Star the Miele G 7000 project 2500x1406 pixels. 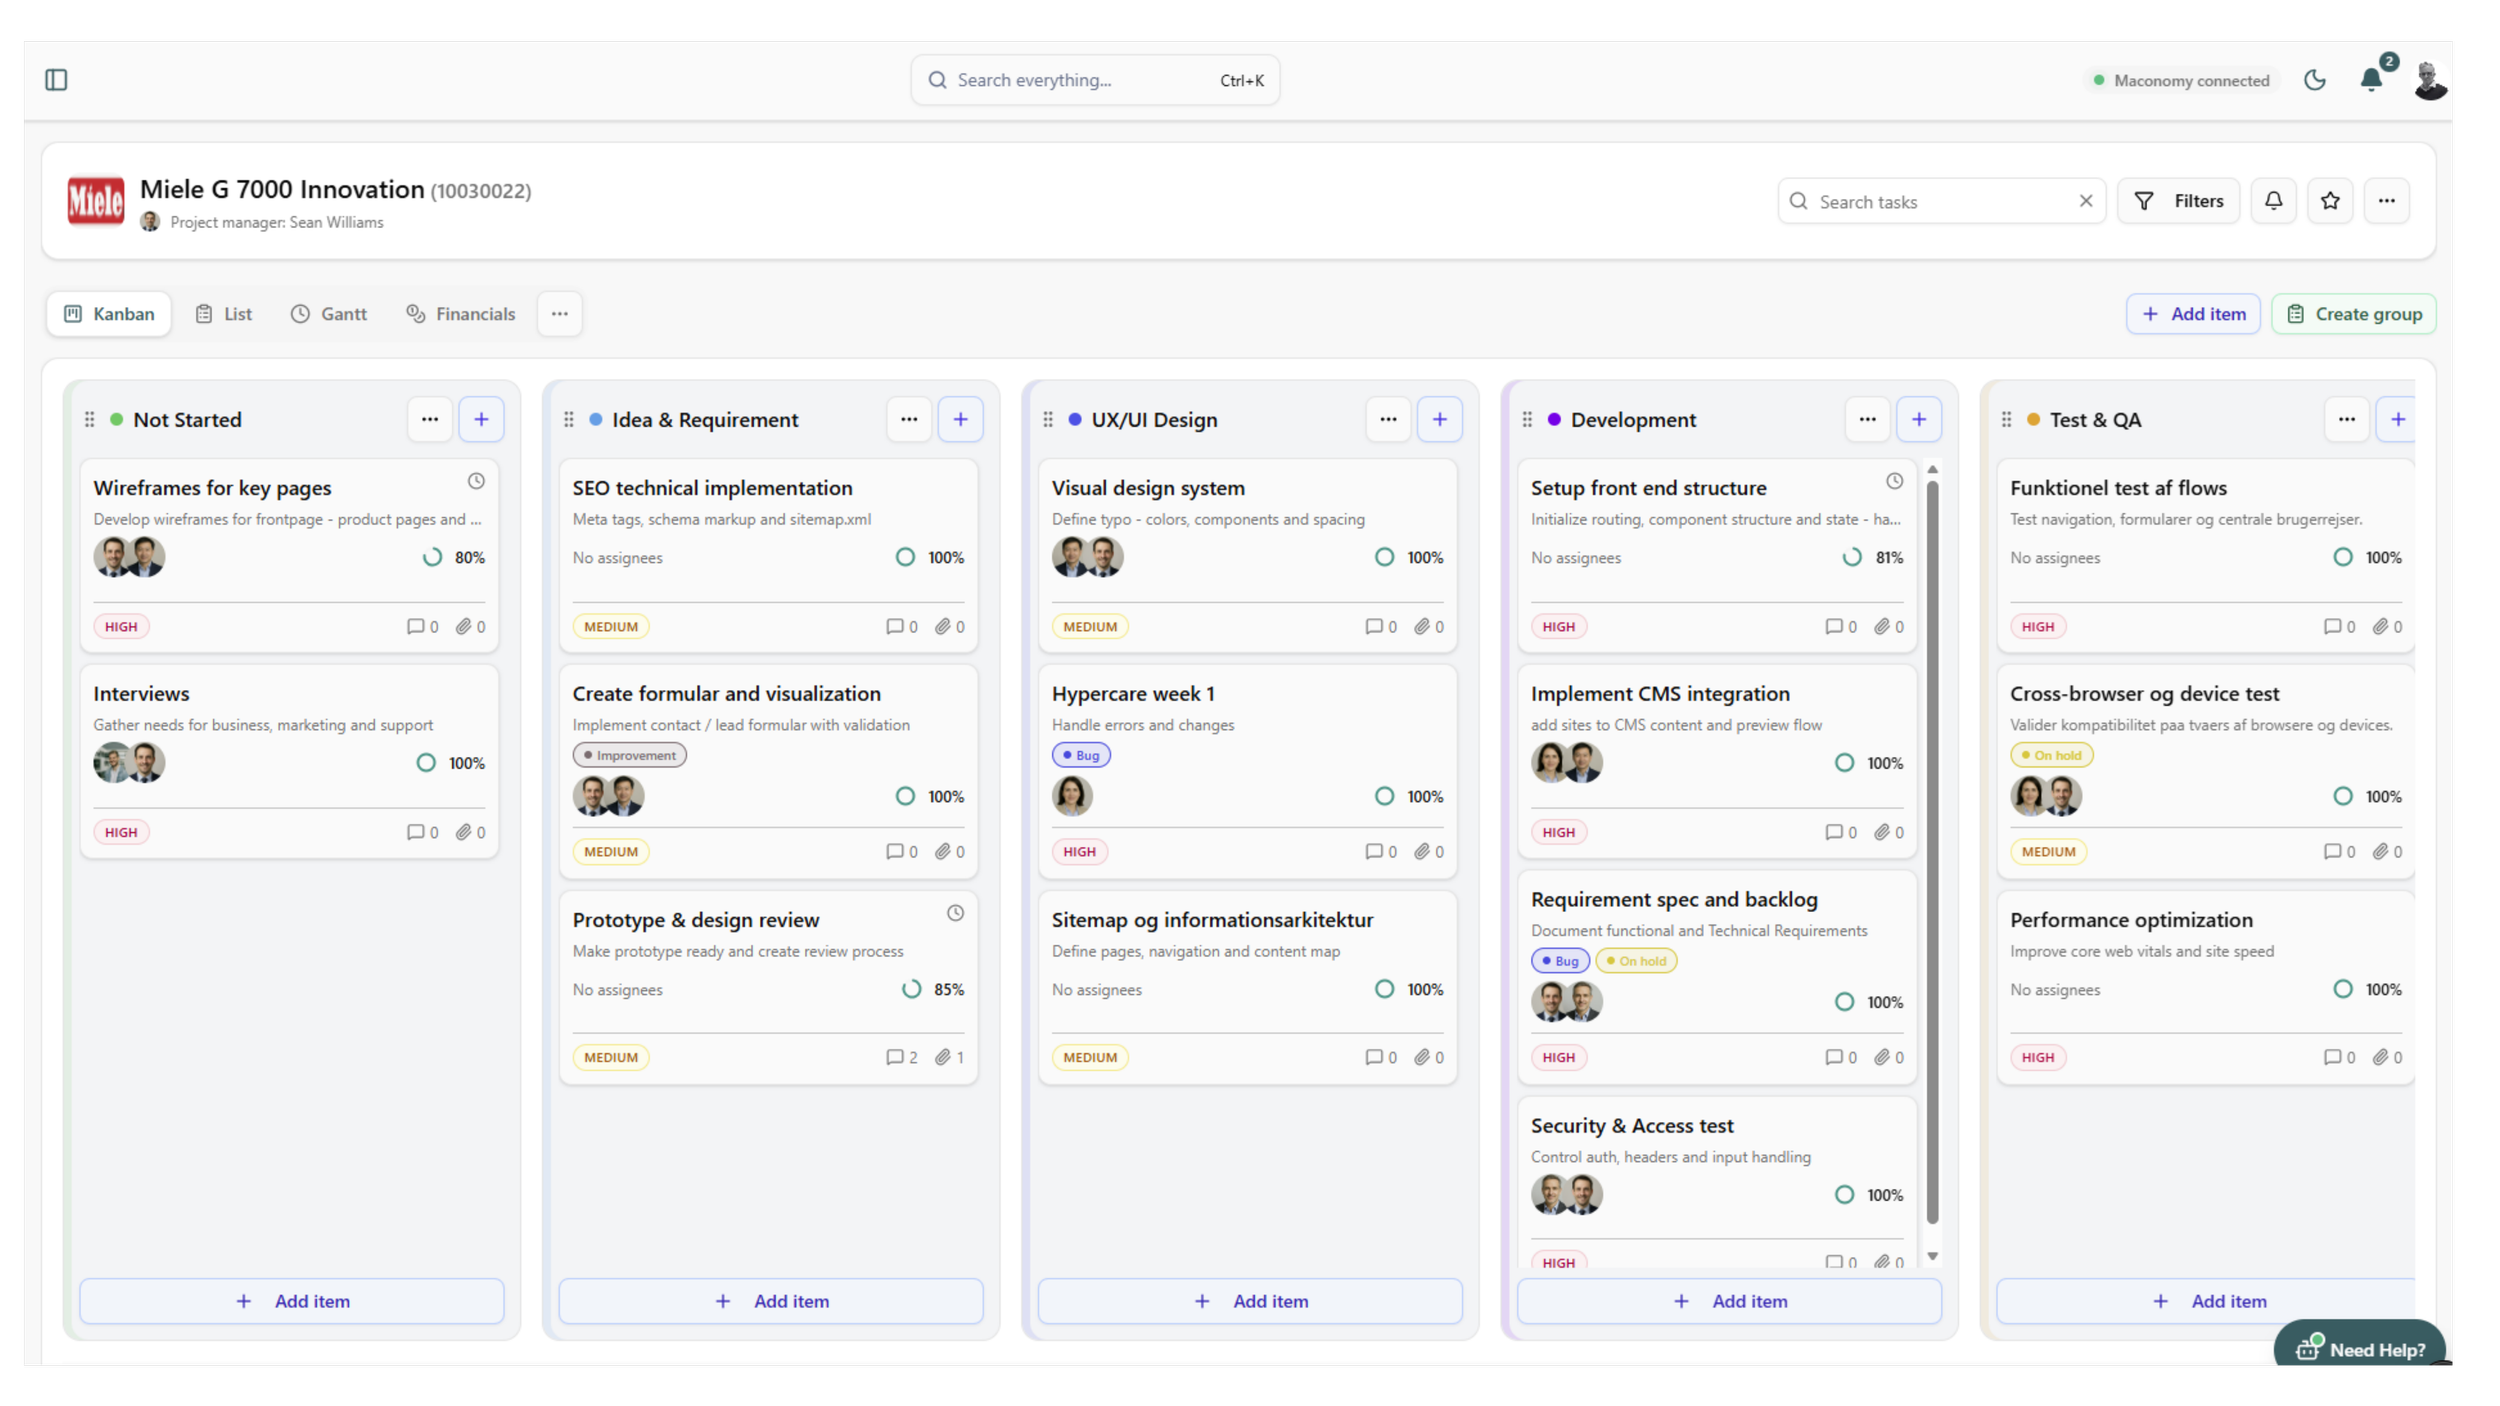pyautogui.click(x=2330, y=201)
